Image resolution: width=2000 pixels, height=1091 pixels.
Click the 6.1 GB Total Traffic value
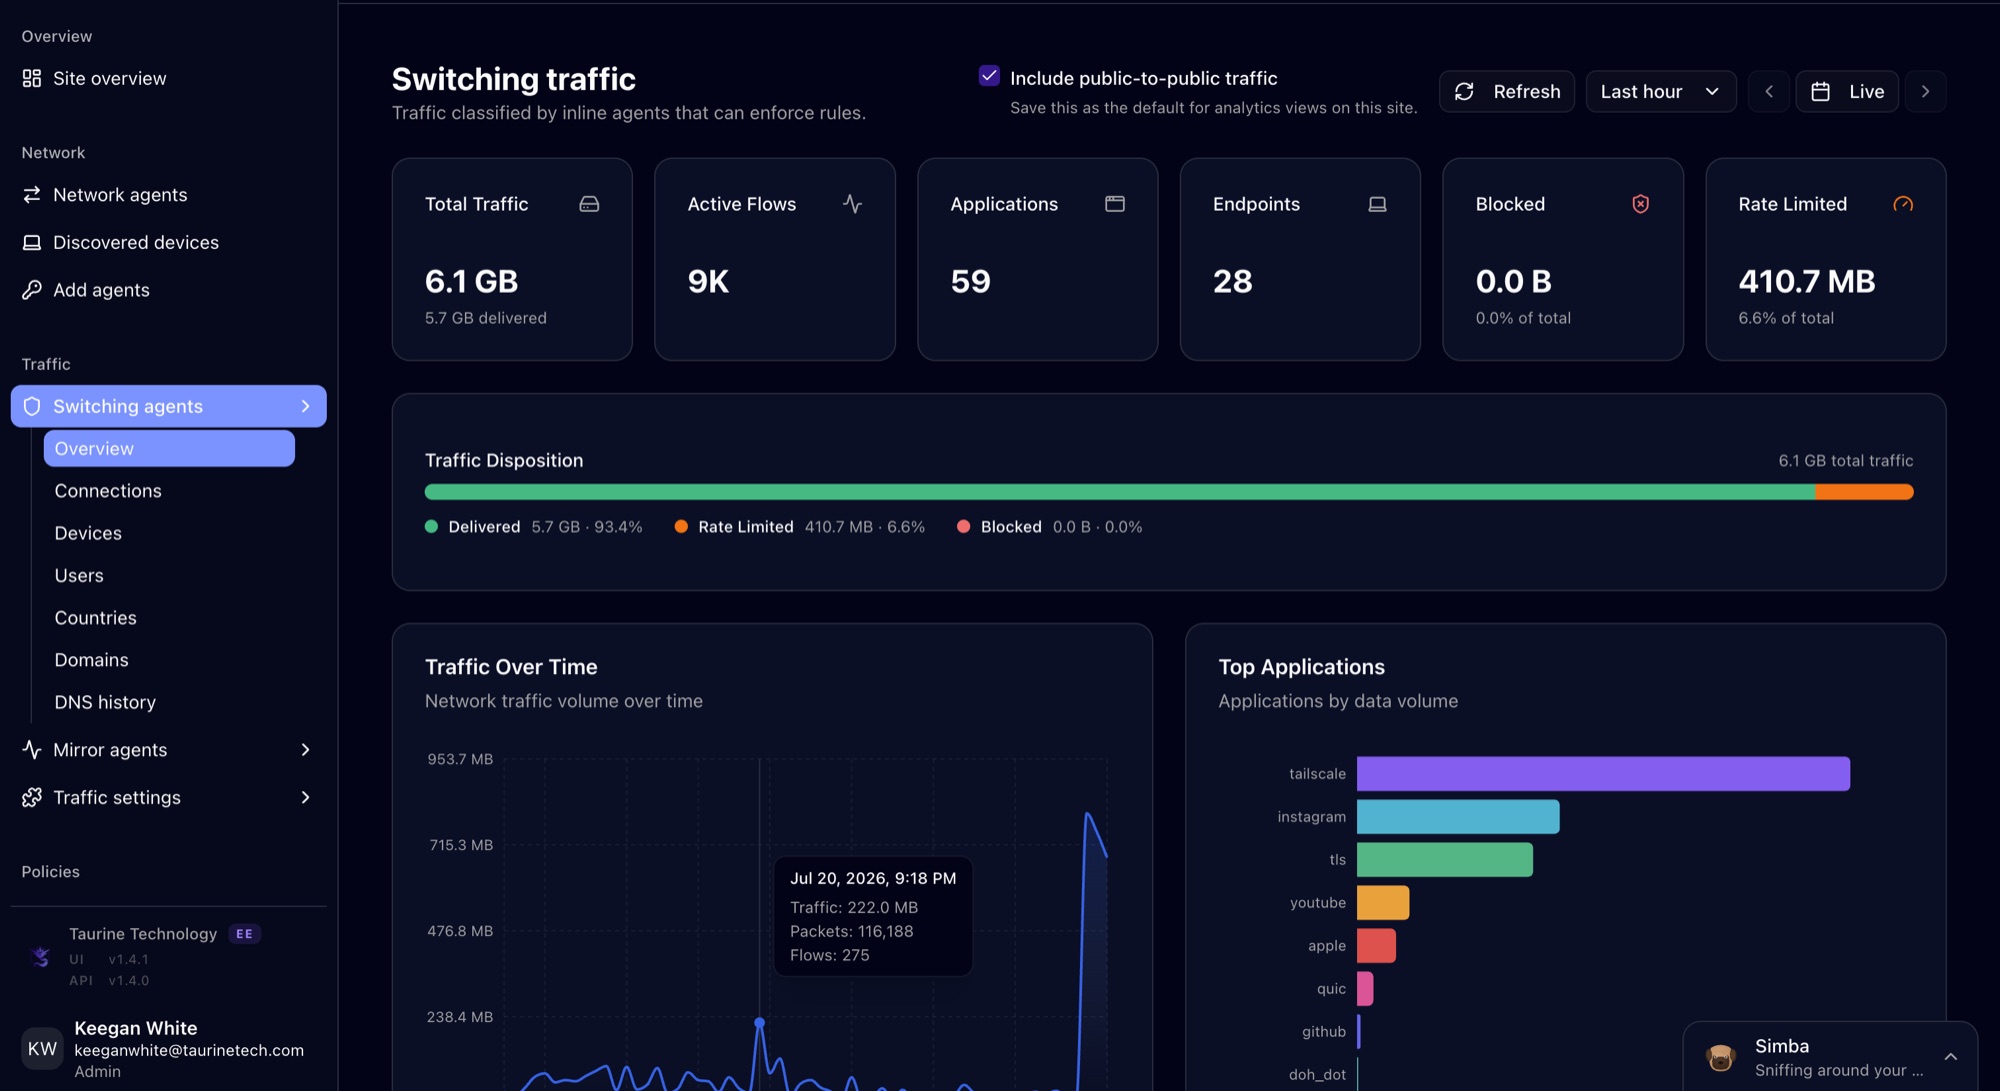click(471, 281)
